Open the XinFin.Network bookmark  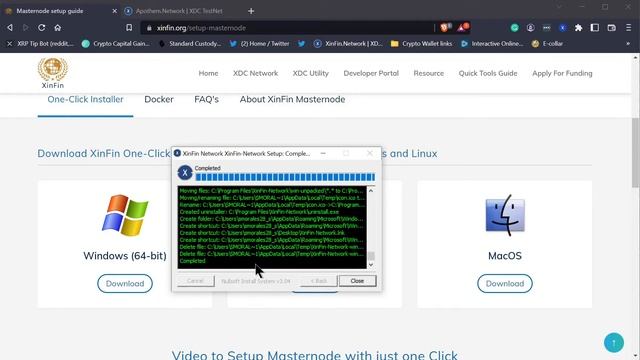tap(348, 44)
